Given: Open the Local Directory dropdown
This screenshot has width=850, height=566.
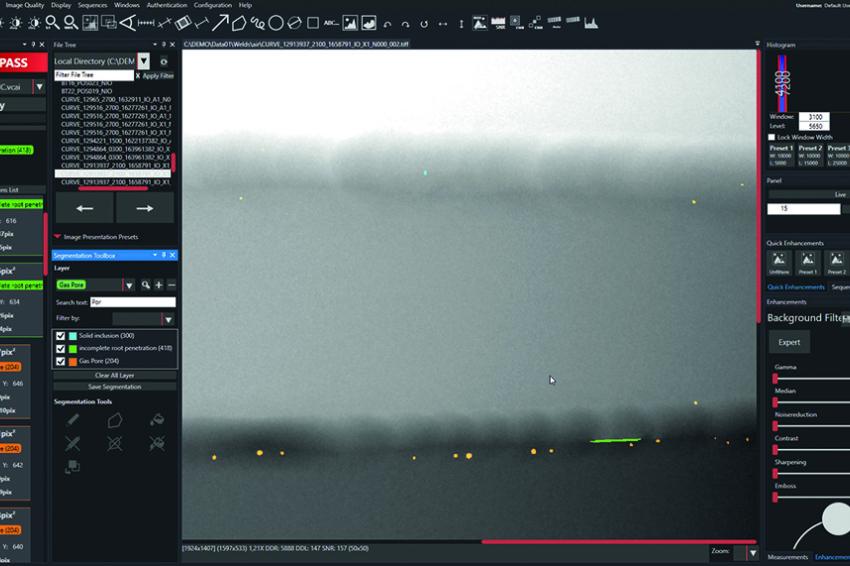Looking at the screenshot, I should (x=144, y=61).
